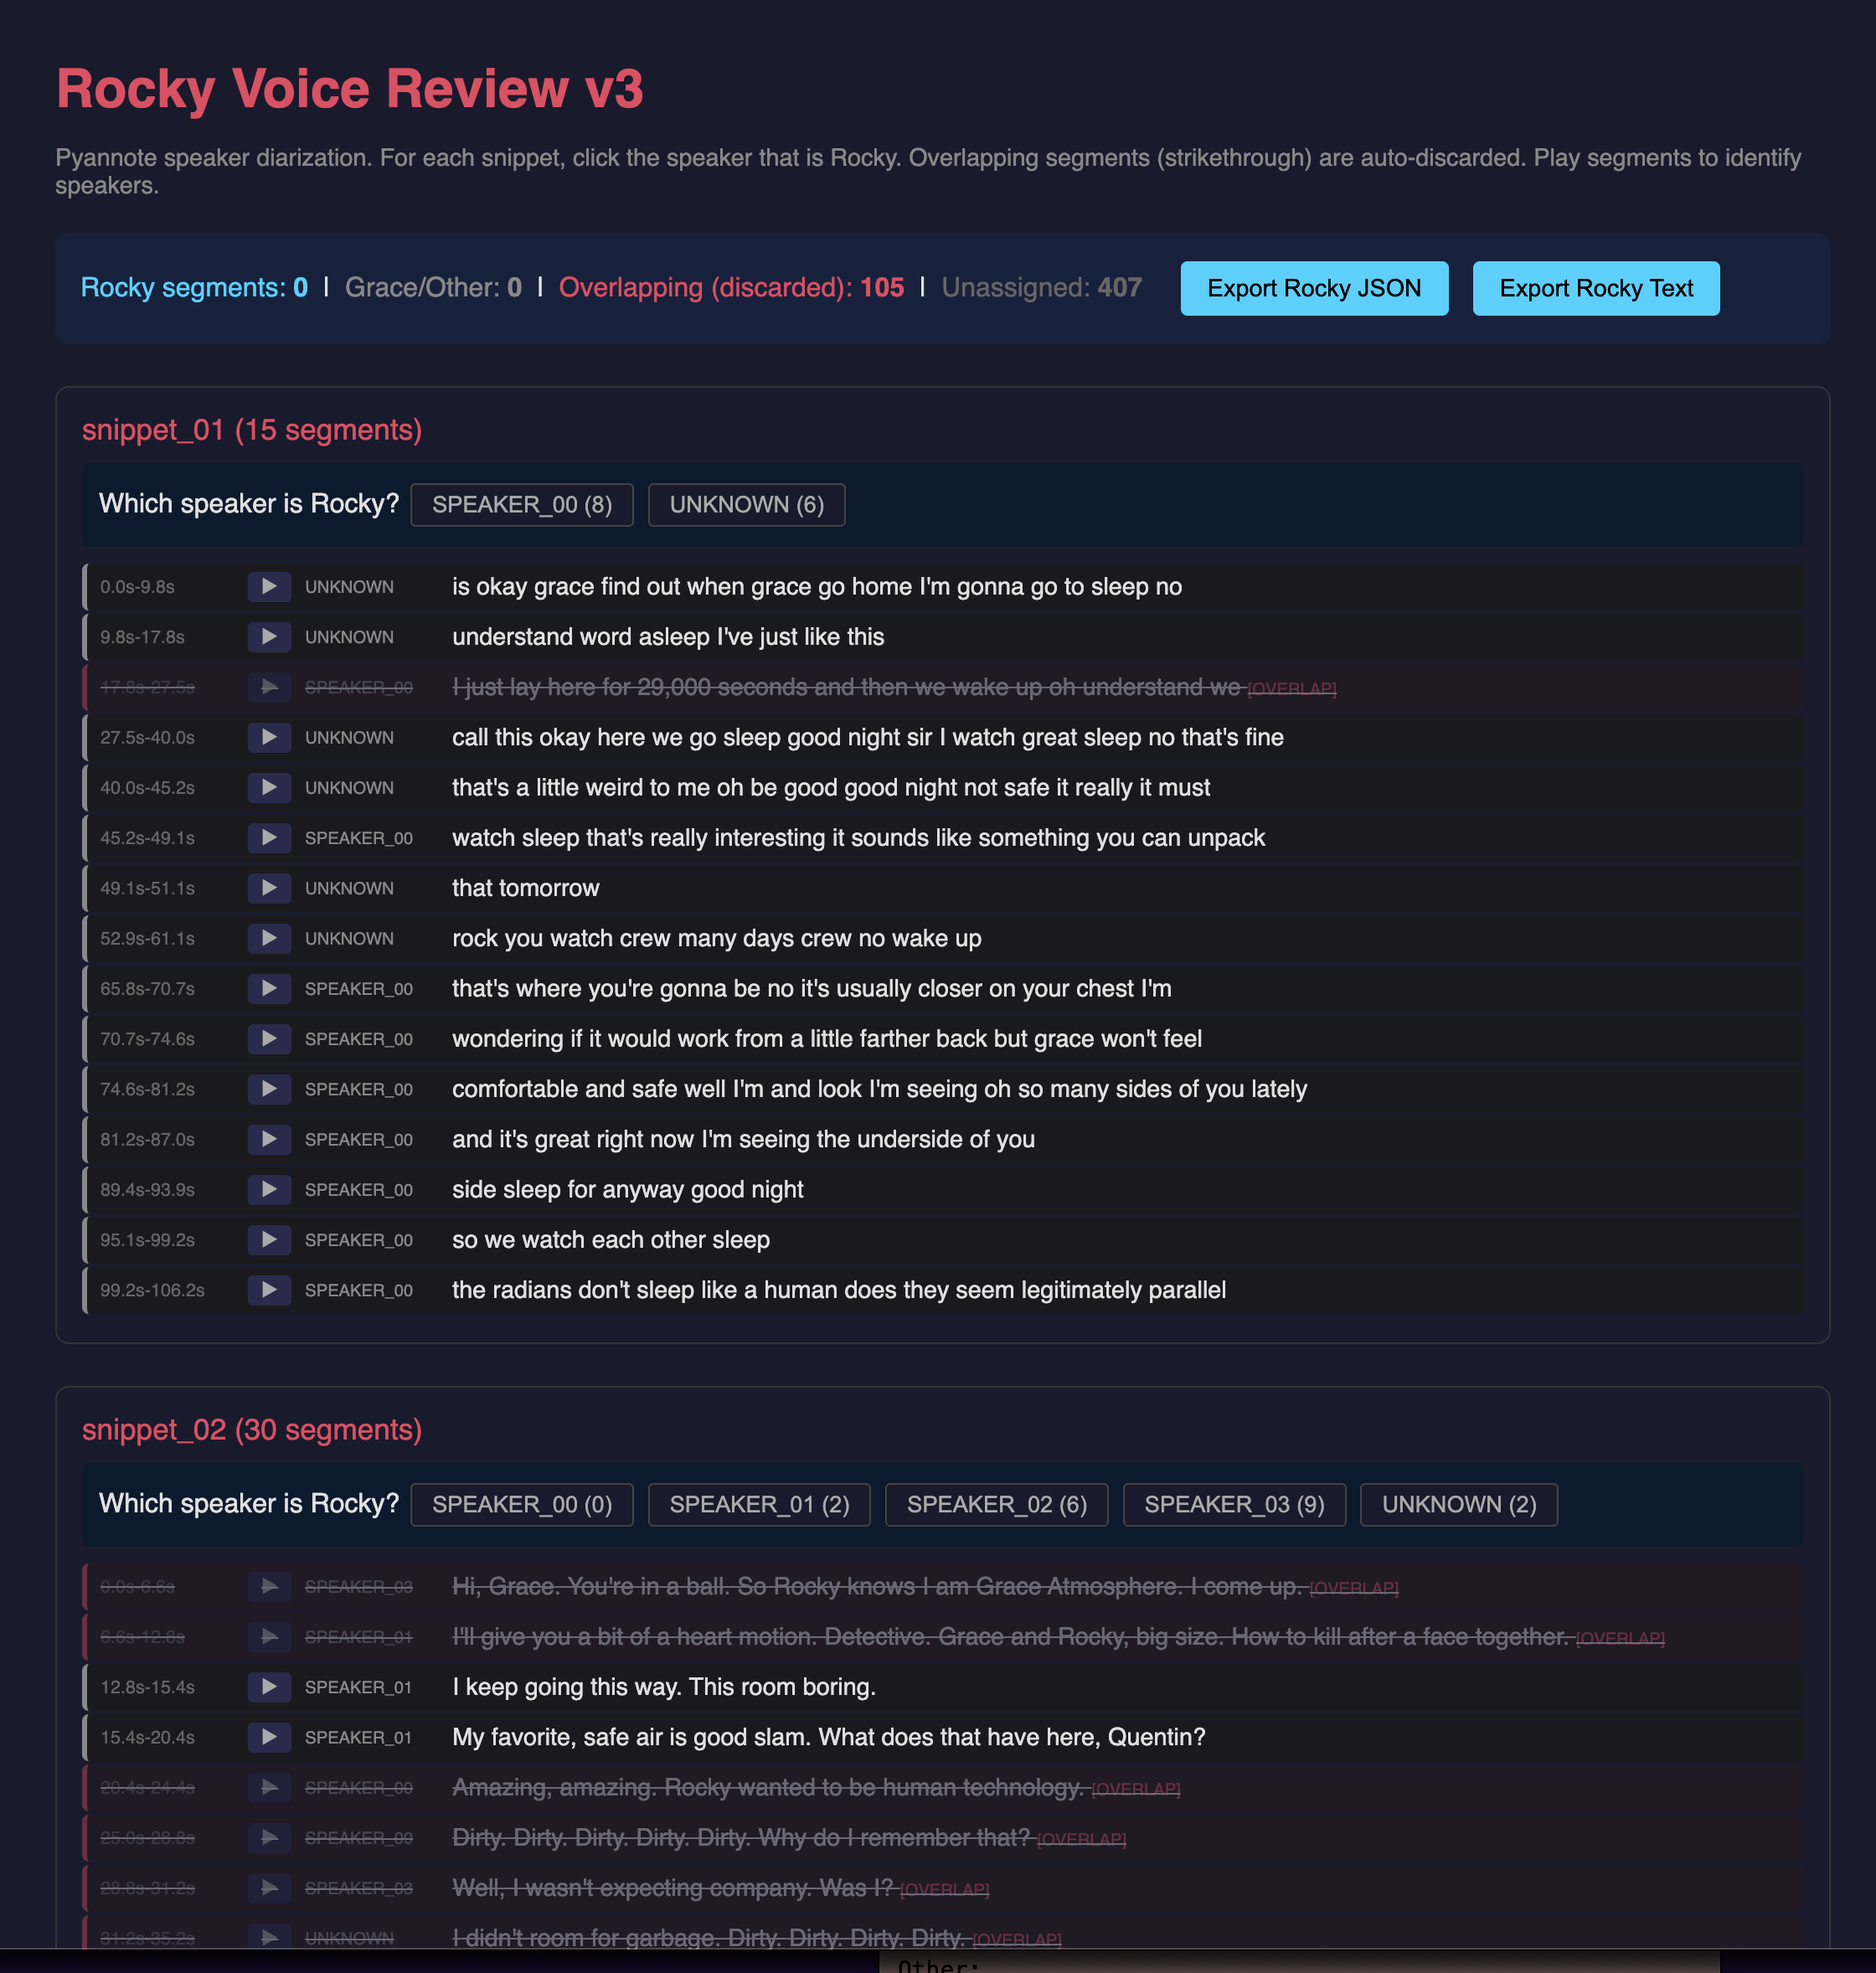Play the 74.6s-81.2s segment
Viewport: 1876px width, 1973px height.
[269, 1089]
